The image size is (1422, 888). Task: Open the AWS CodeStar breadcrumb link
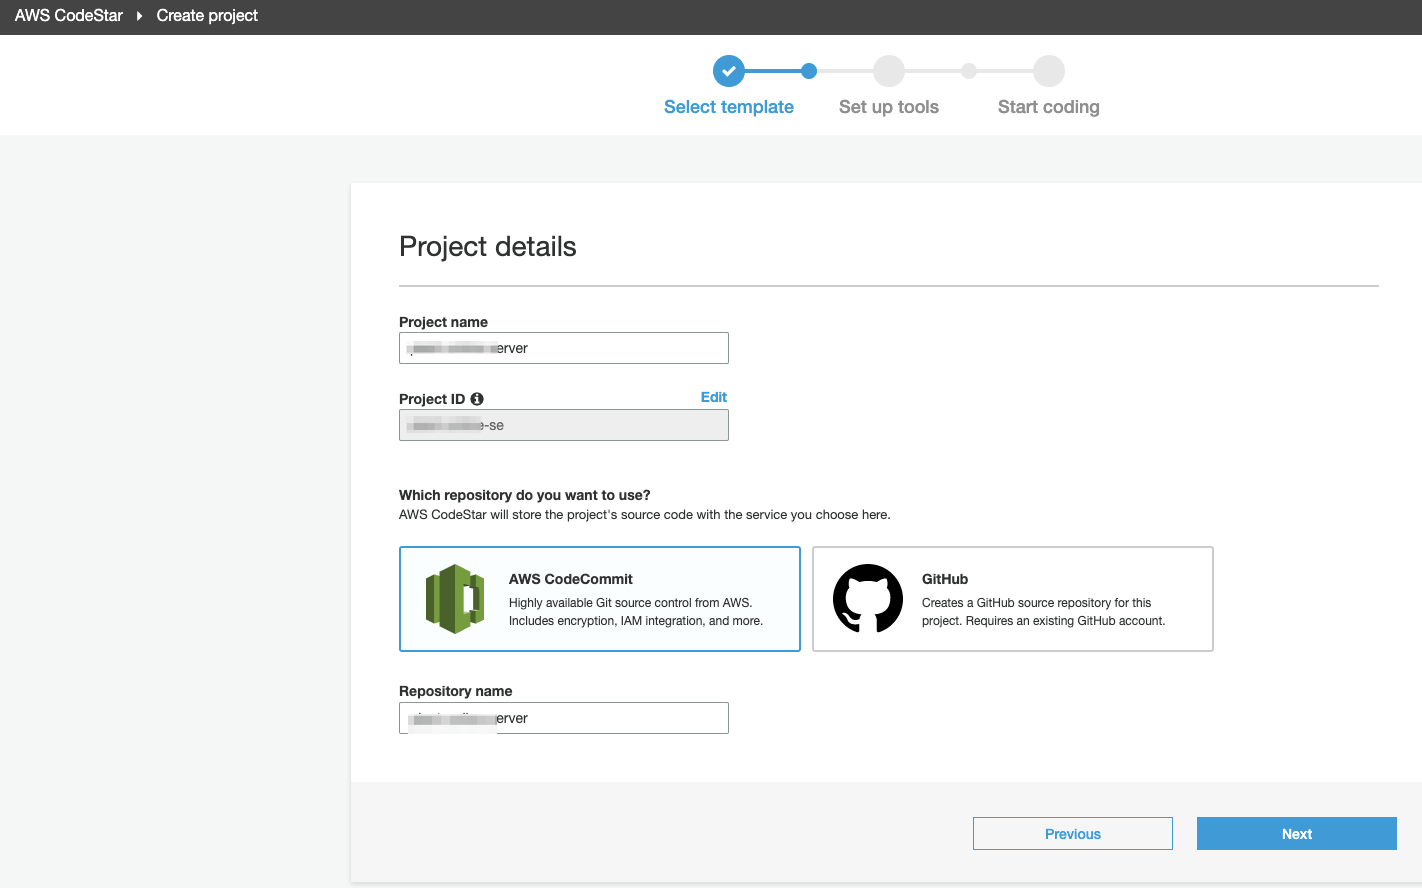(x=69, y=16)
